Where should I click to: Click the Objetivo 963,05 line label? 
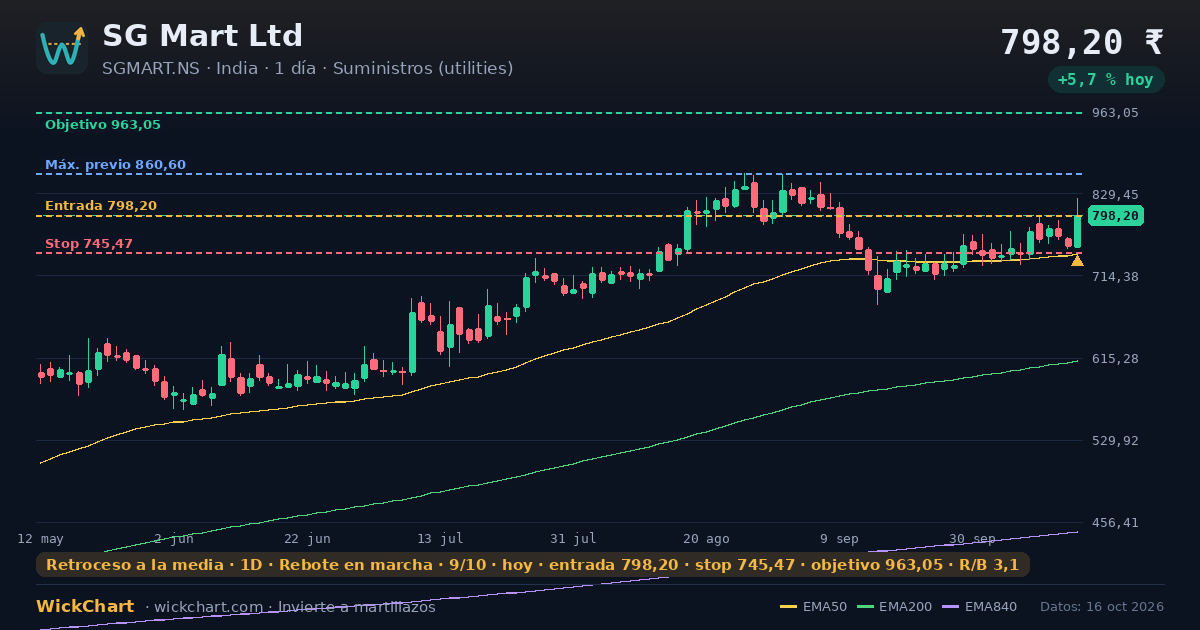pyautogui.click(x=103, y=125)
